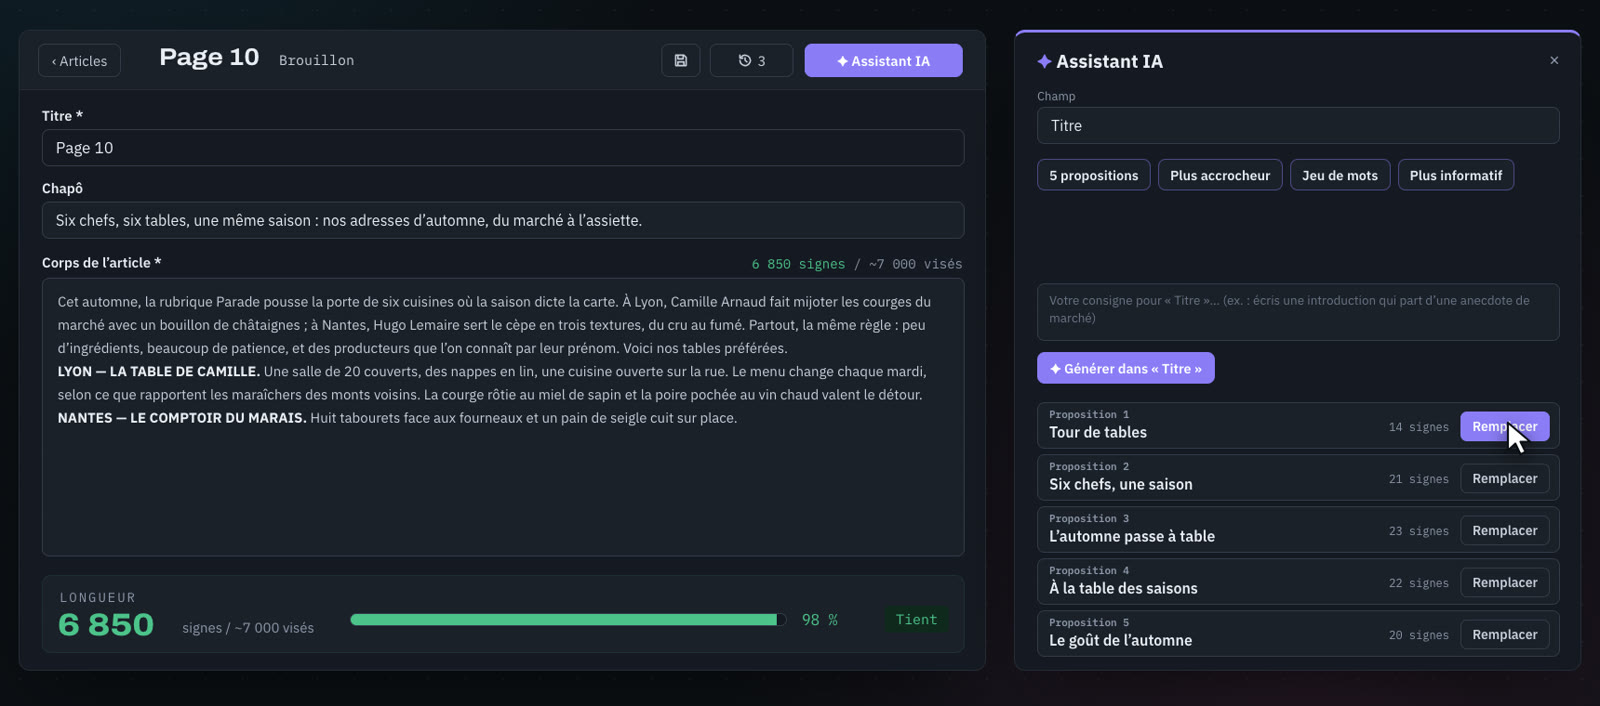
Task: Replace title with Six chefs, une saison
Action: pos(1504,478)
